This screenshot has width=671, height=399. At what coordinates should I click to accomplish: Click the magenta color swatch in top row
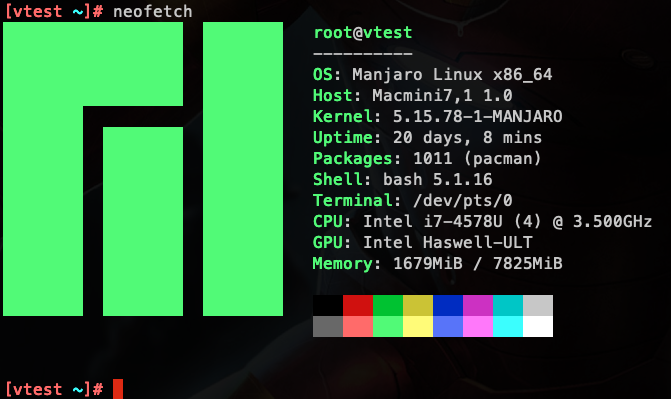pyautogui.click(x=478, y=305)
